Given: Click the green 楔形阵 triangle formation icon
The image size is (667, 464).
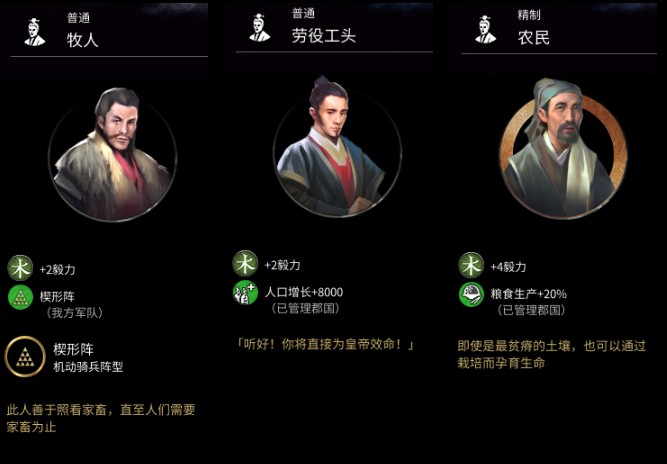Looking at the screenshot, I should point(20,297).
